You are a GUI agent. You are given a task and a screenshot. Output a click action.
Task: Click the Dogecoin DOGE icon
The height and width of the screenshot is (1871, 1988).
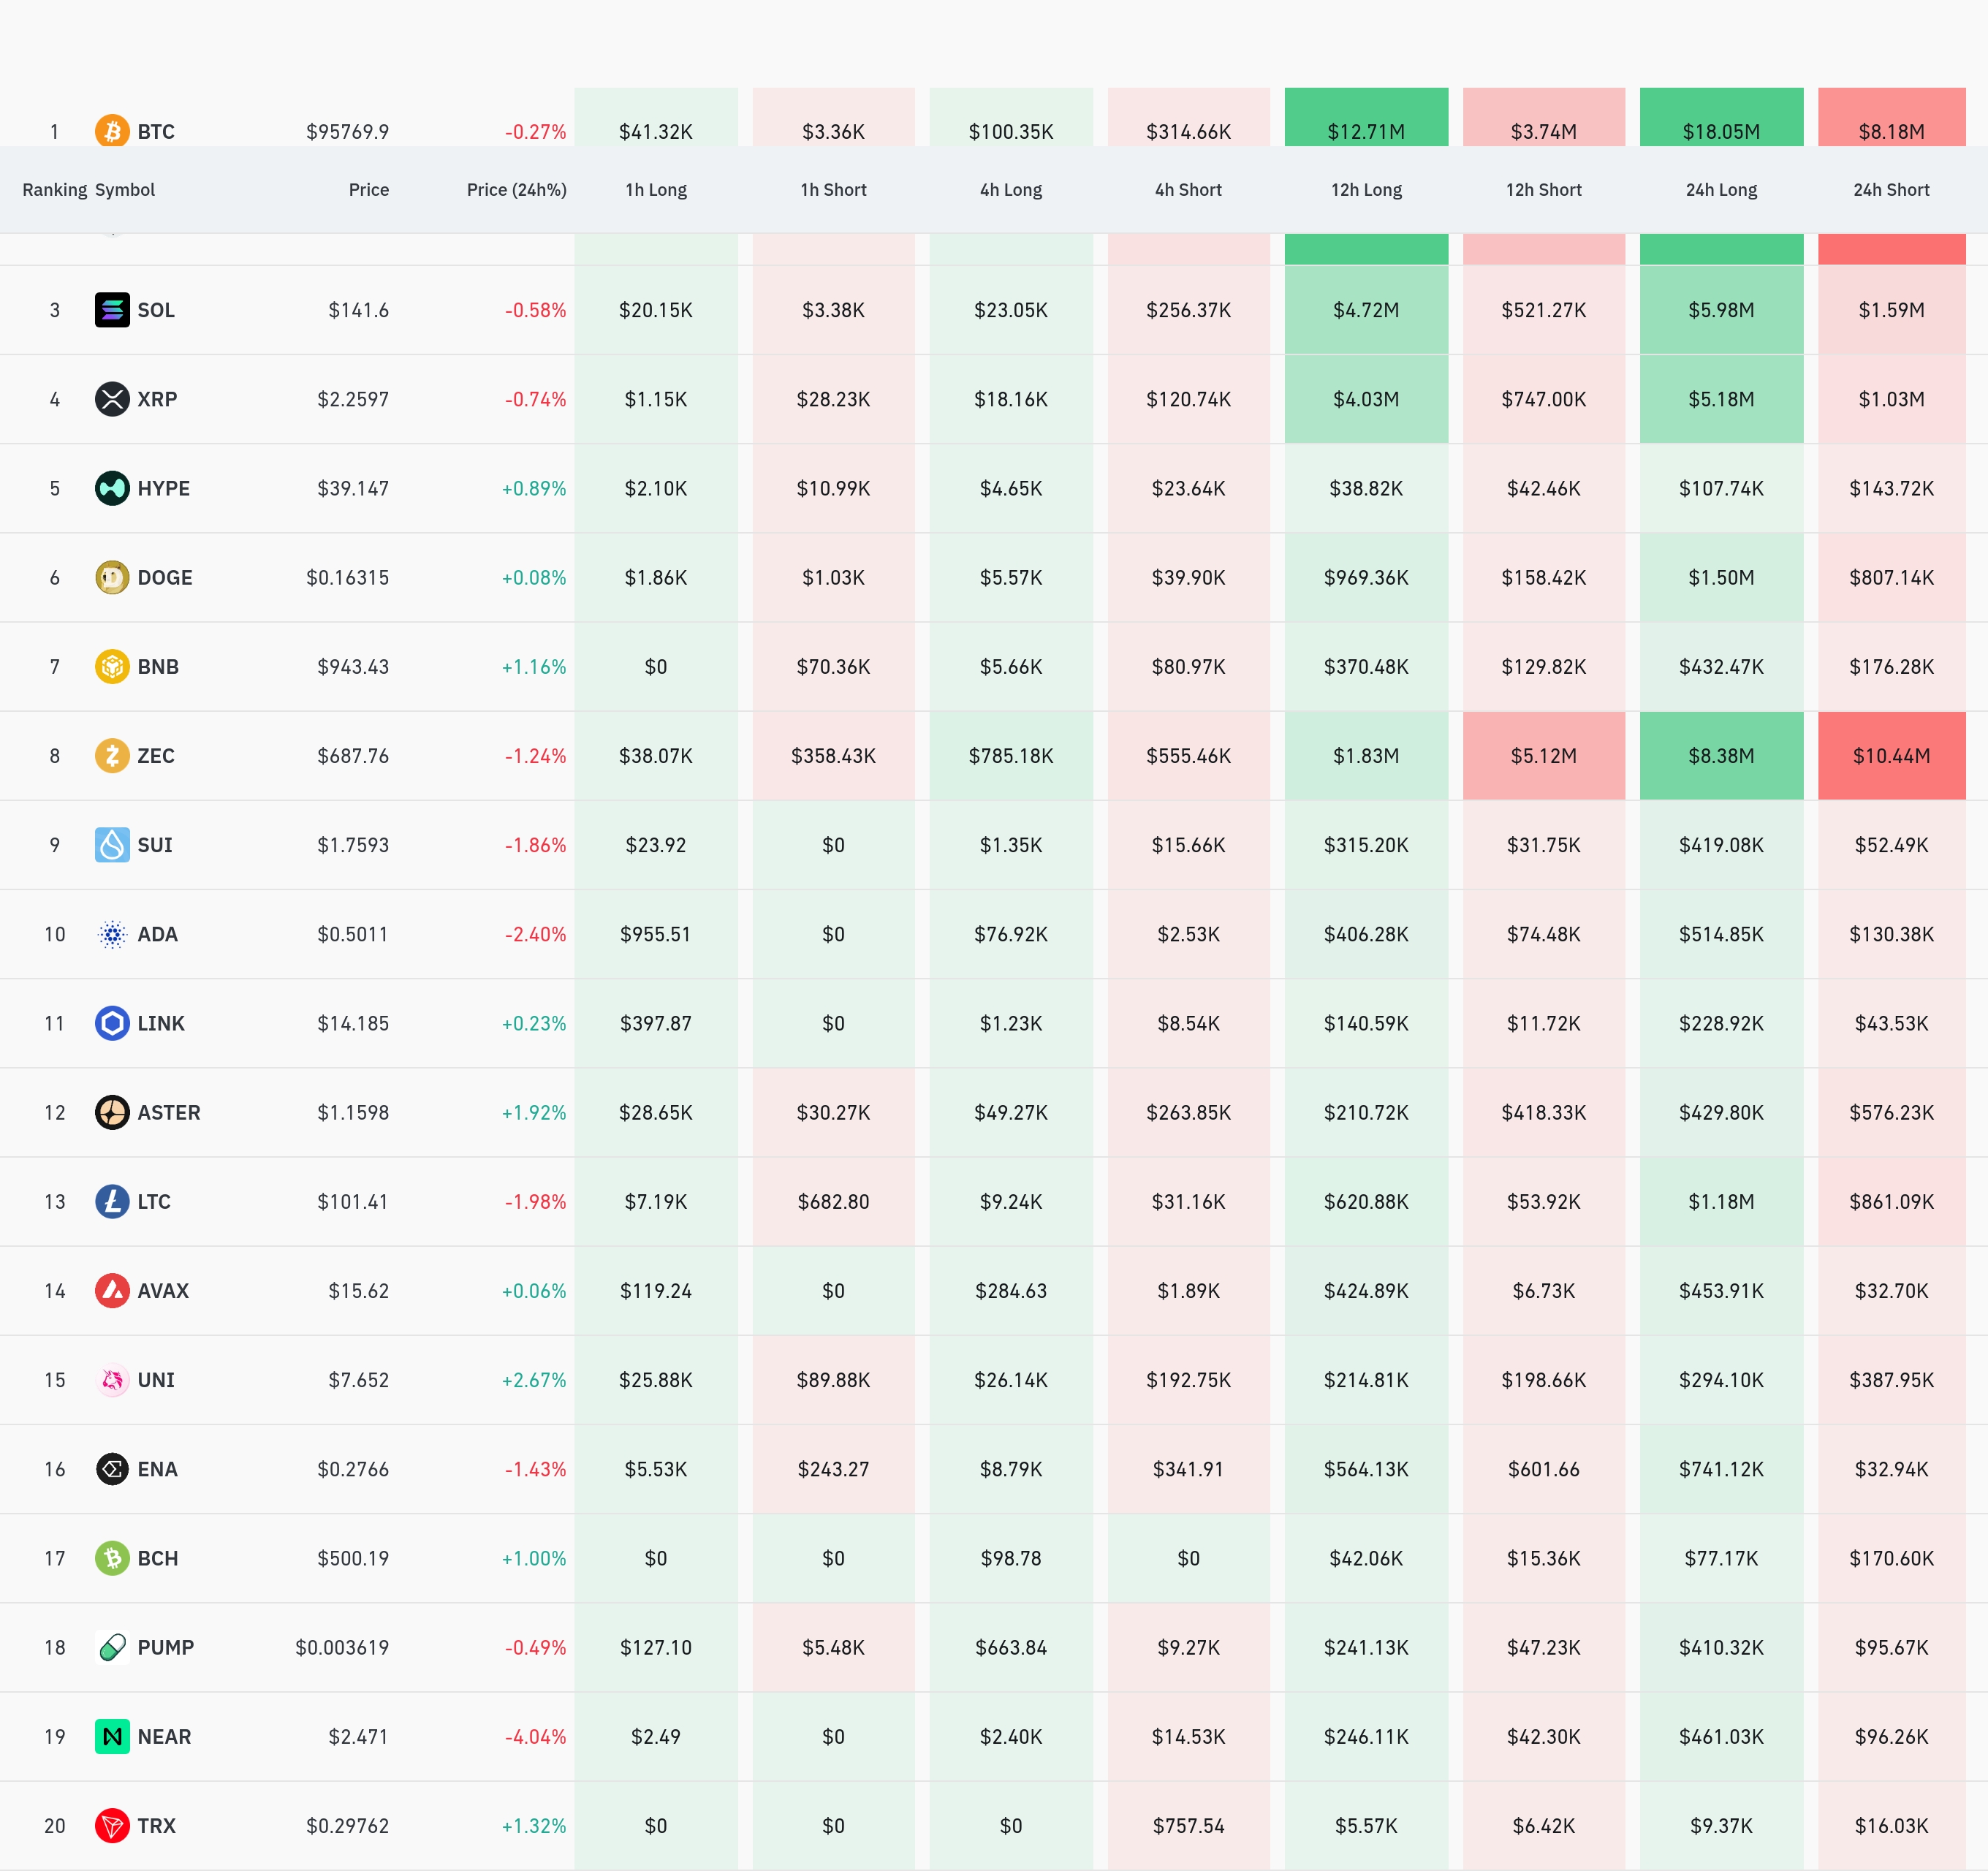point(112,577)
